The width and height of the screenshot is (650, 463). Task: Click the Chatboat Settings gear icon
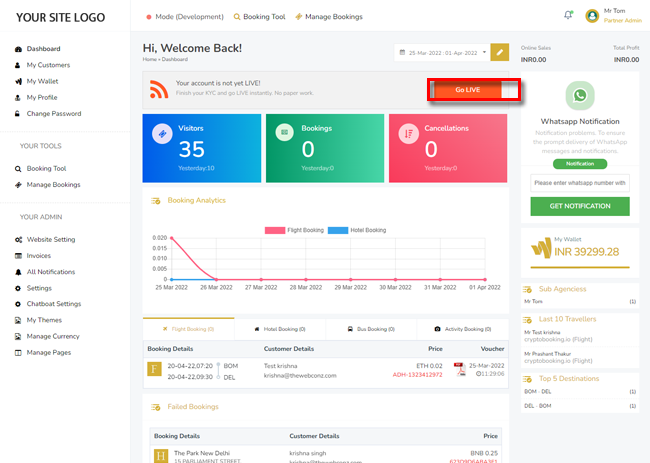[18, 304]
